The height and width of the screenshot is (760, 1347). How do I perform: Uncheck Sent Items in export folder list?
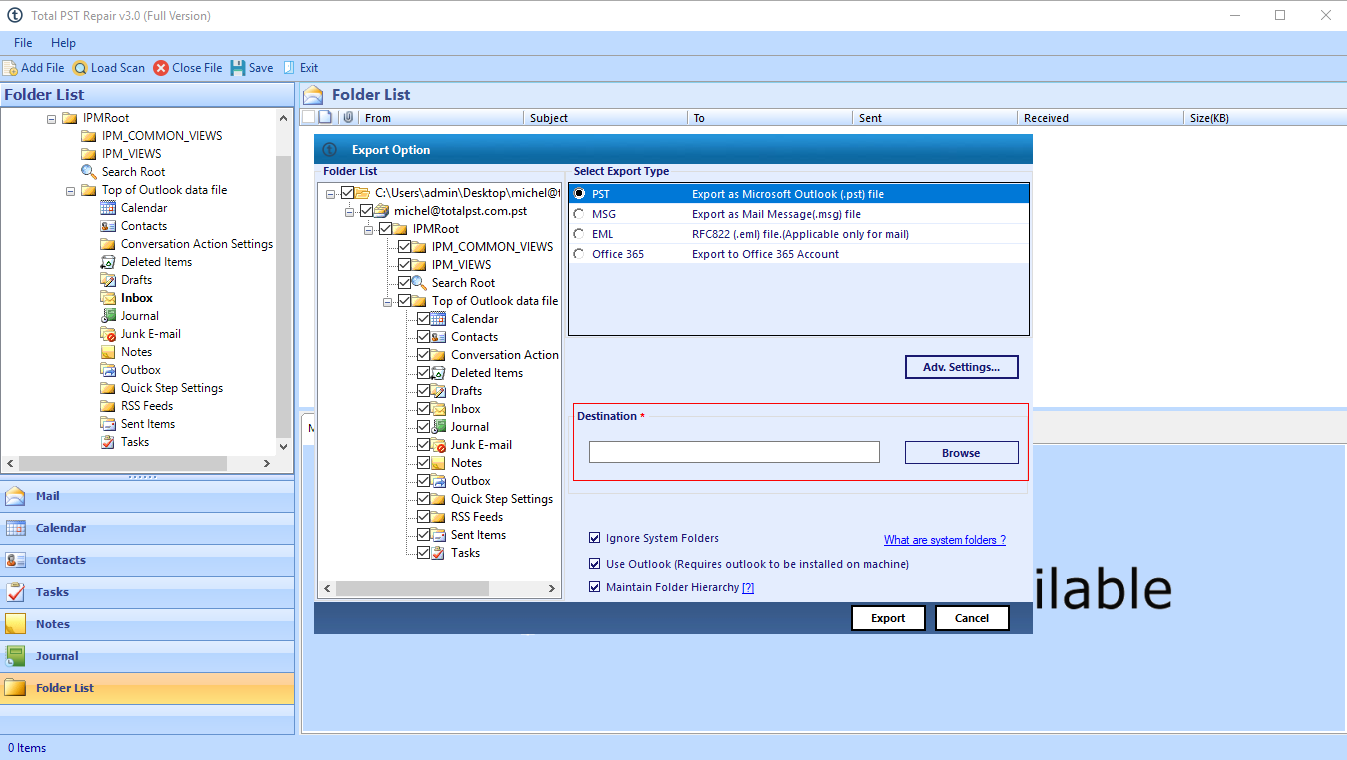(424, 535)
